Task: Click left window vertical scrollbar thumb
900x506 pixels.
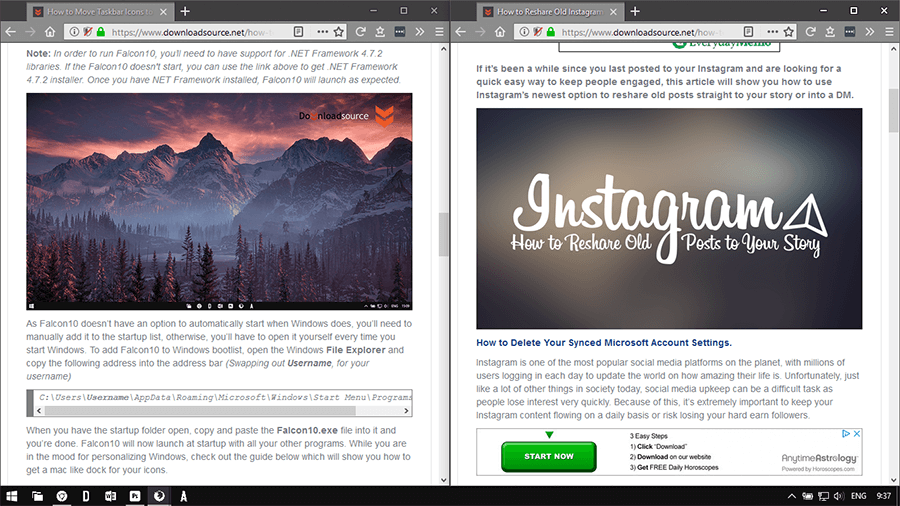Action: pos(443,234)
